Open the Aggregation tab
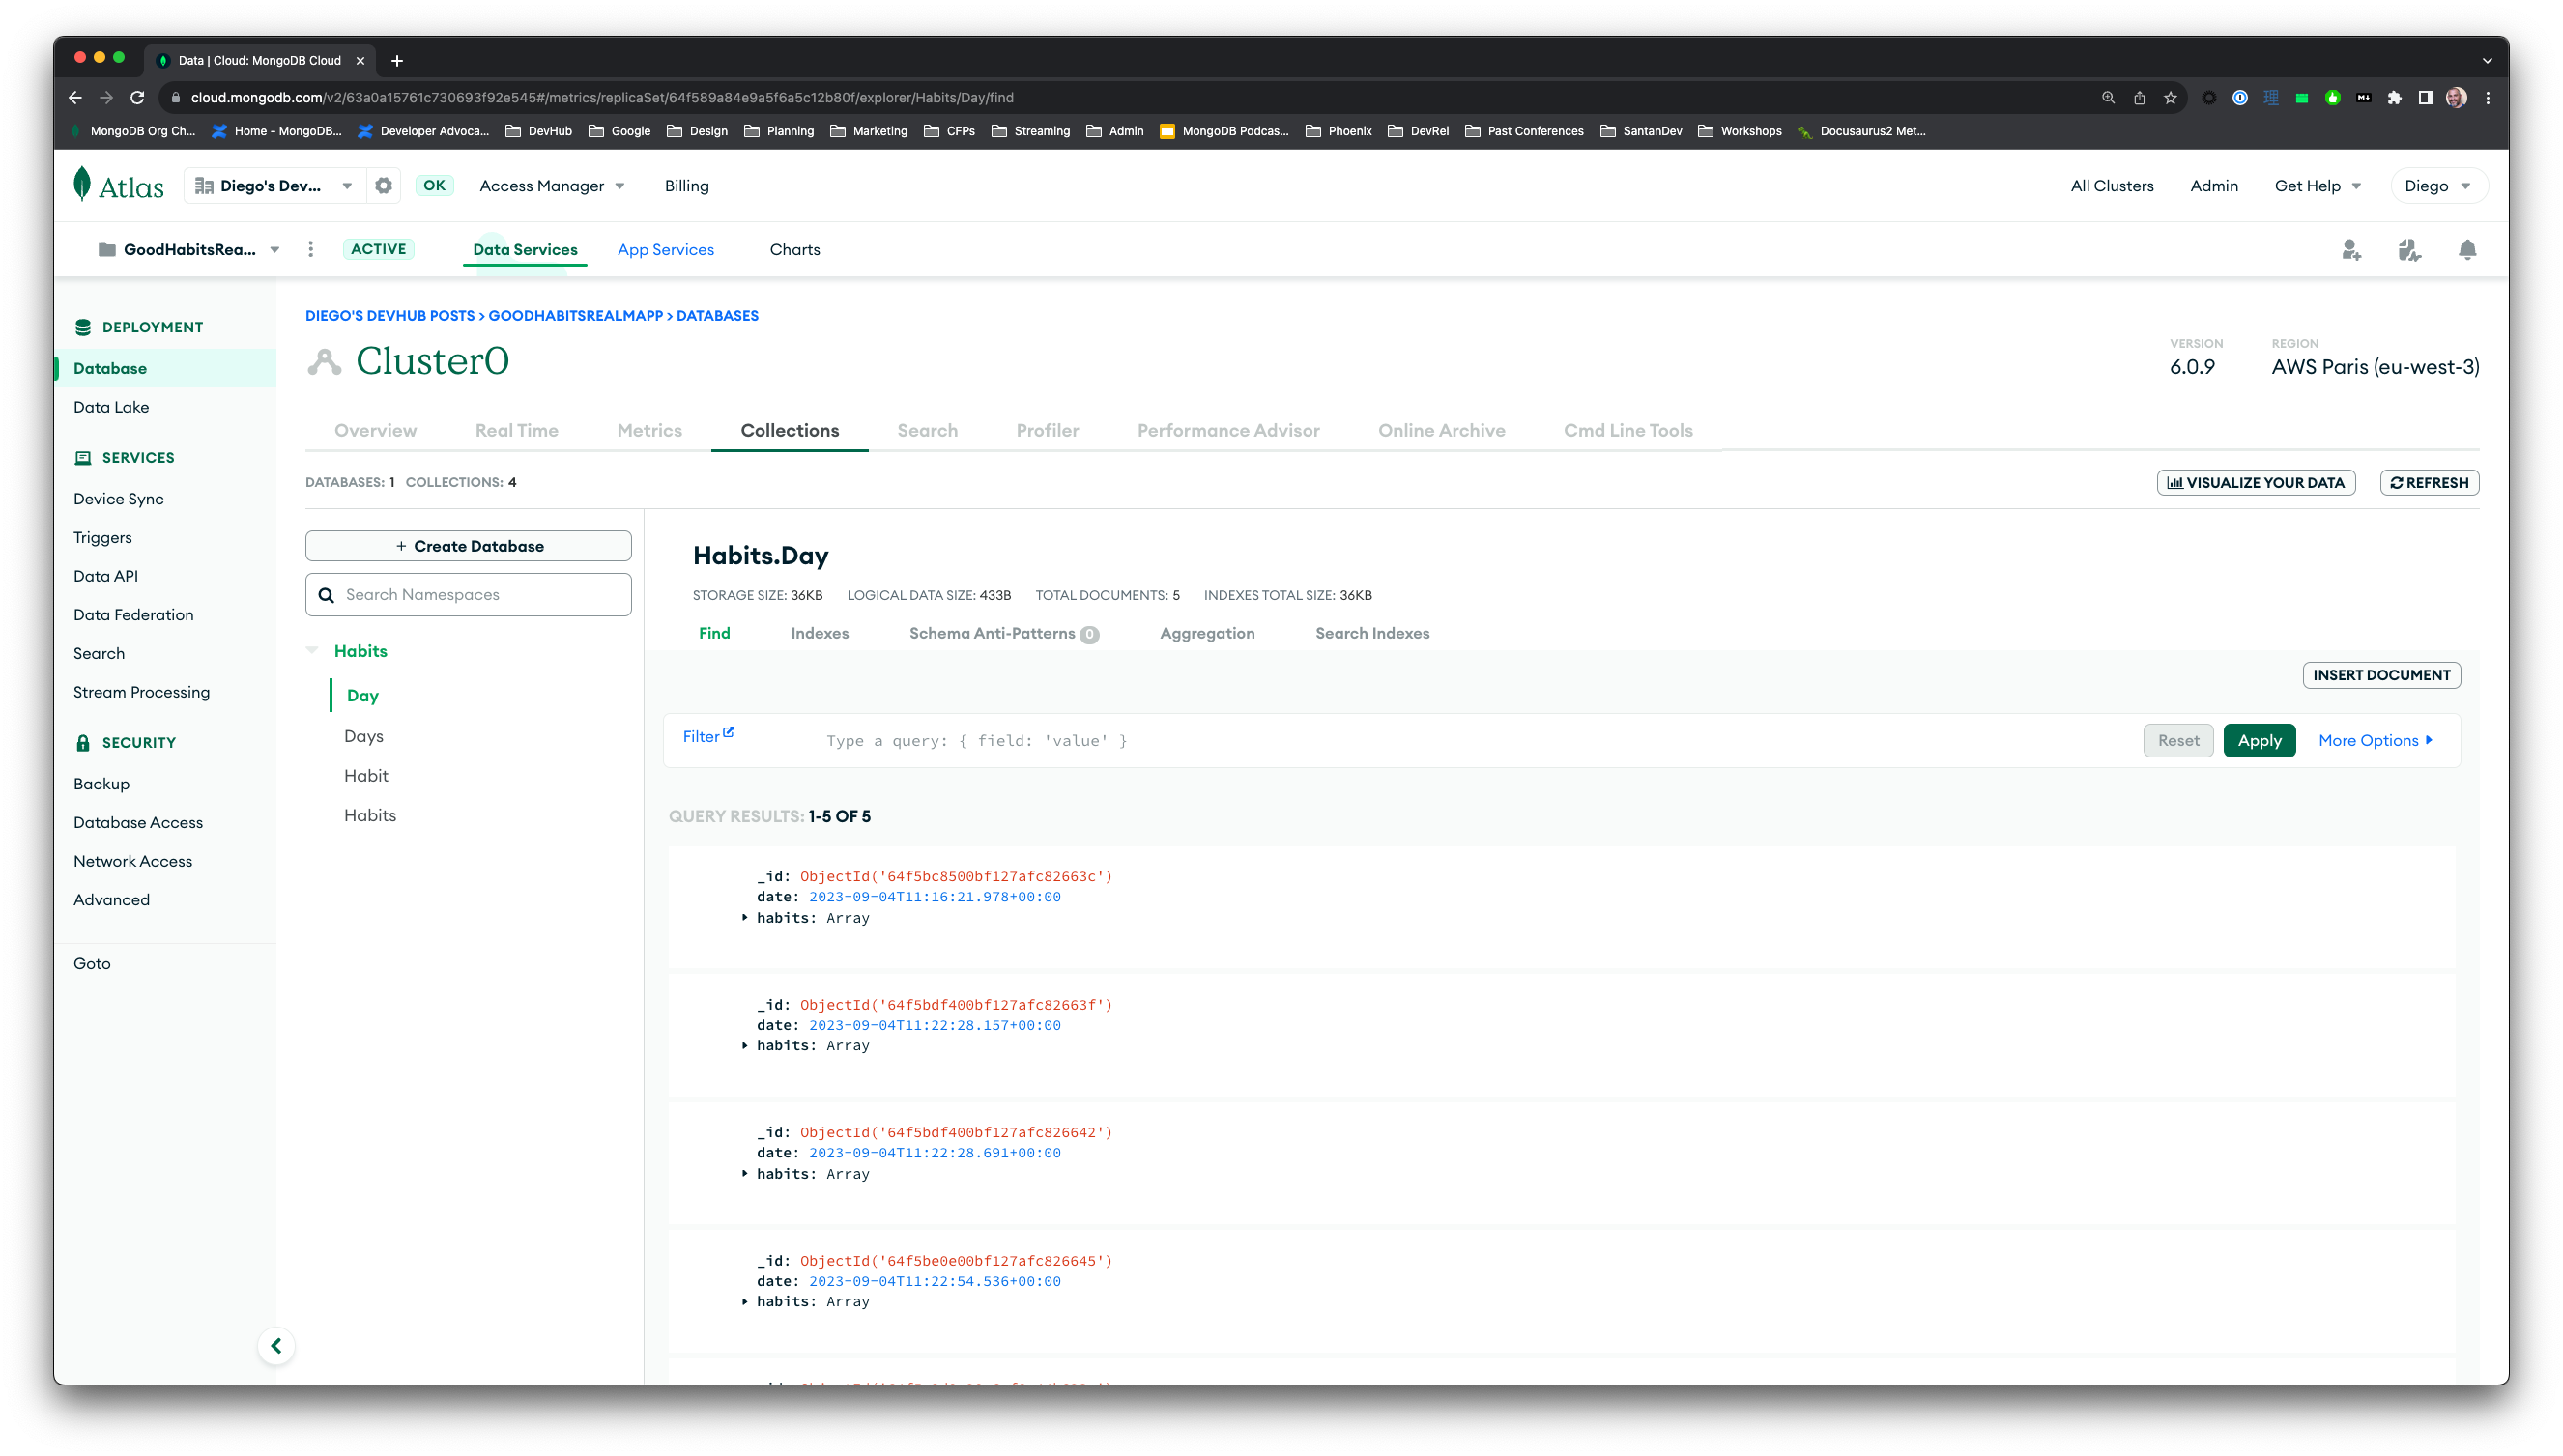2563x1456 pixels. pos(1207,633)
